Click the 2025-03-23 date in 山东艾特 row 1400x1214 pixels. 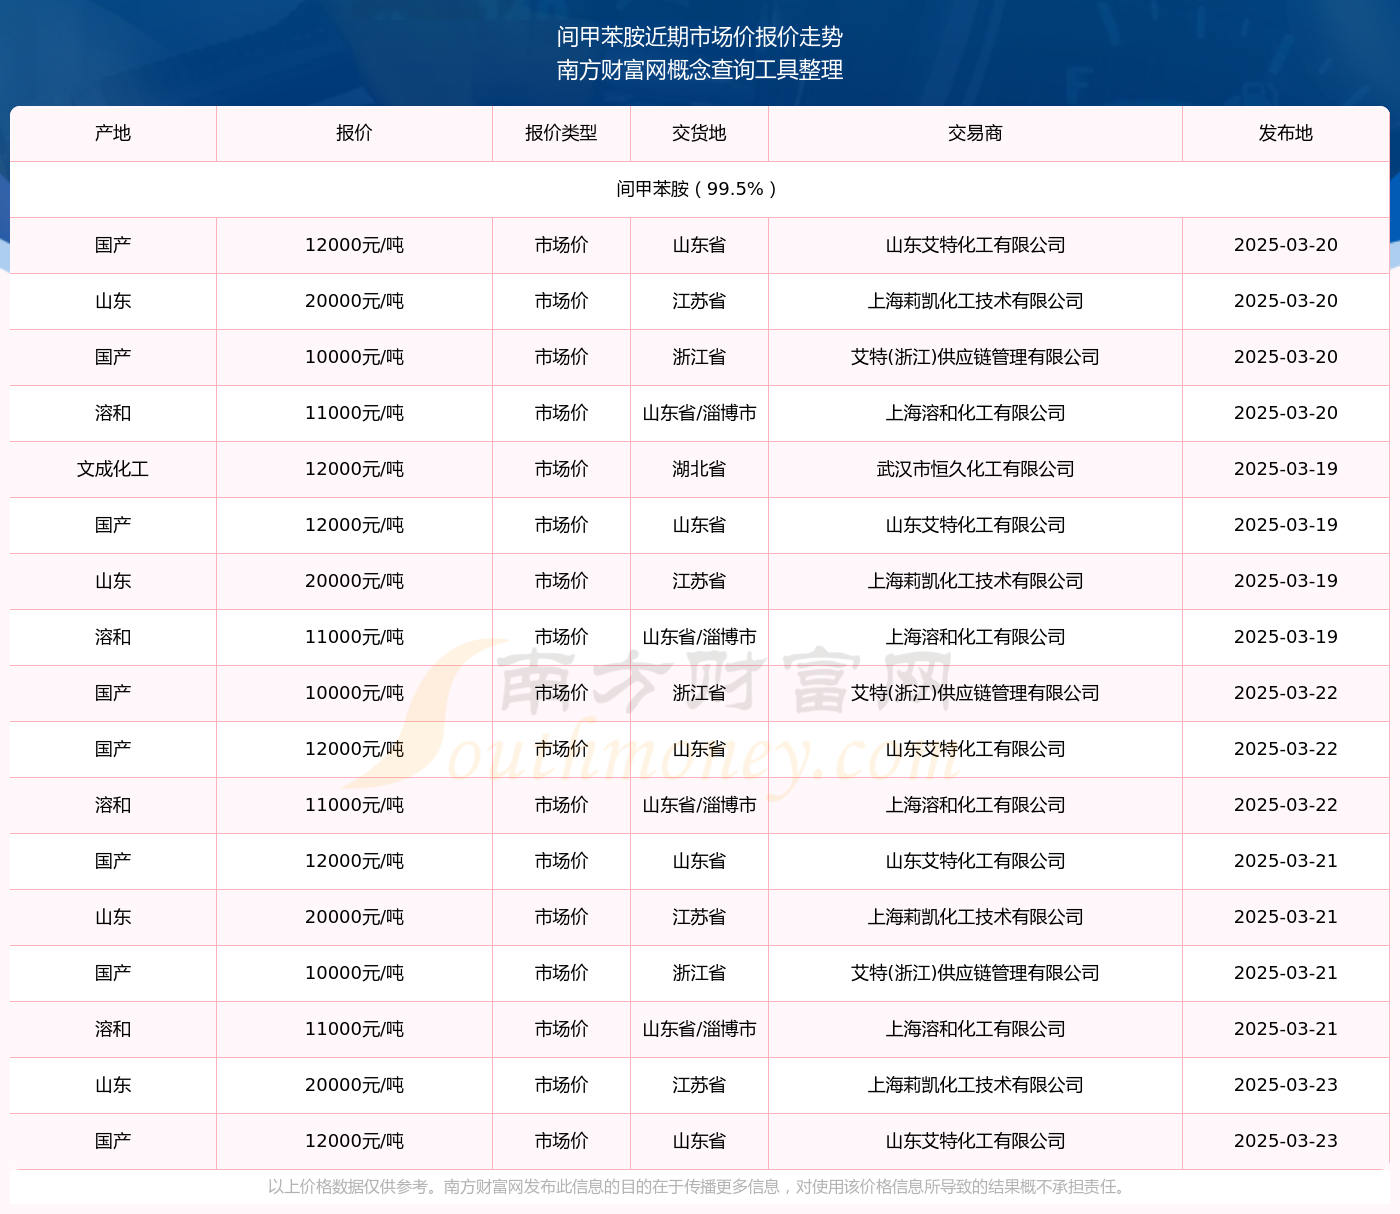coord(1285,1141)
